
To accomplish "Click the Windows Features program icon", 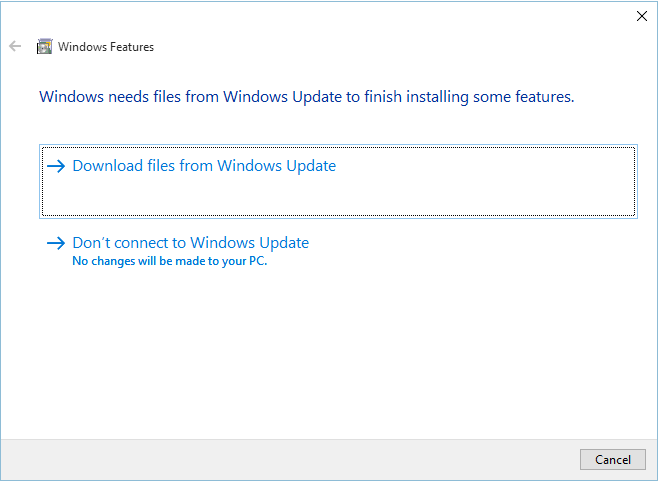I will click(45, 46).
